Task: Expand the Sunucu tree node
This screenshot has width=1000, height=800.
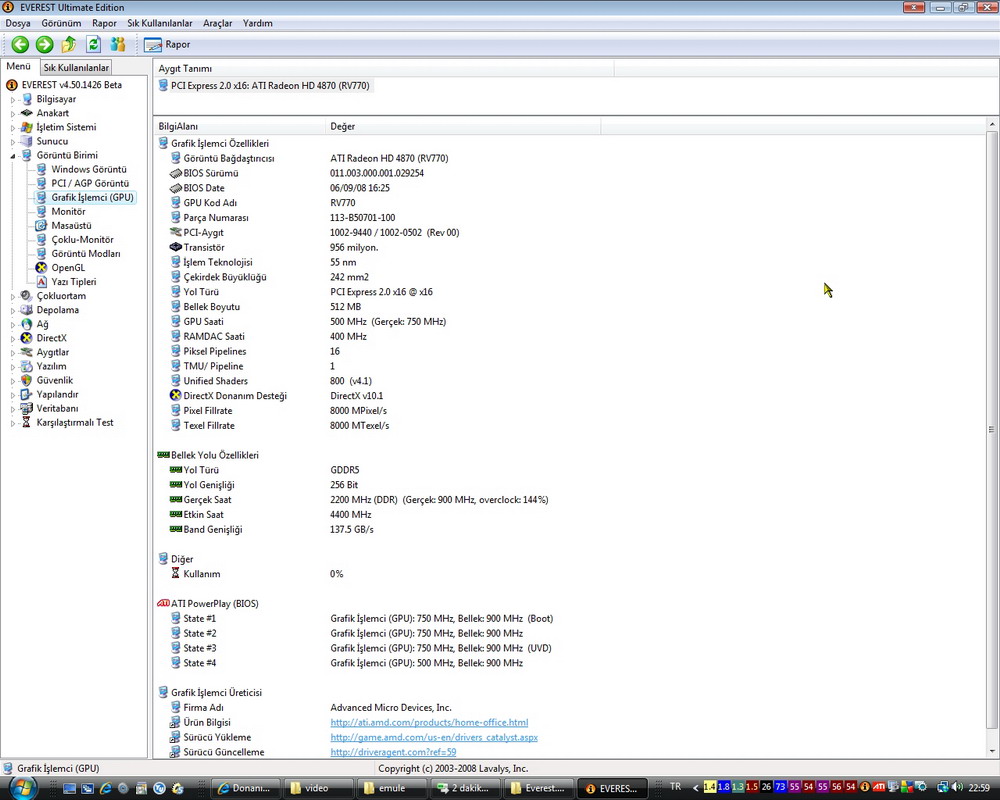Action: pos(12,142)
